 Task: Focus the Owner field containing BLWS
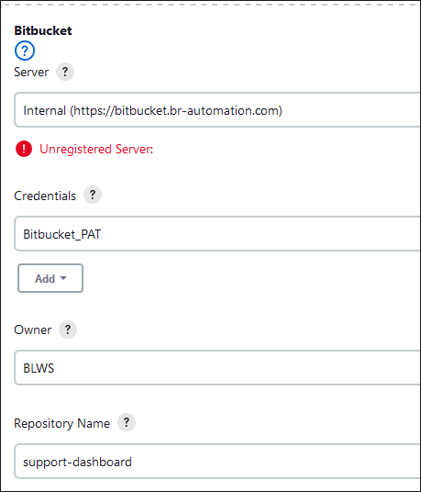coord(217,368)
